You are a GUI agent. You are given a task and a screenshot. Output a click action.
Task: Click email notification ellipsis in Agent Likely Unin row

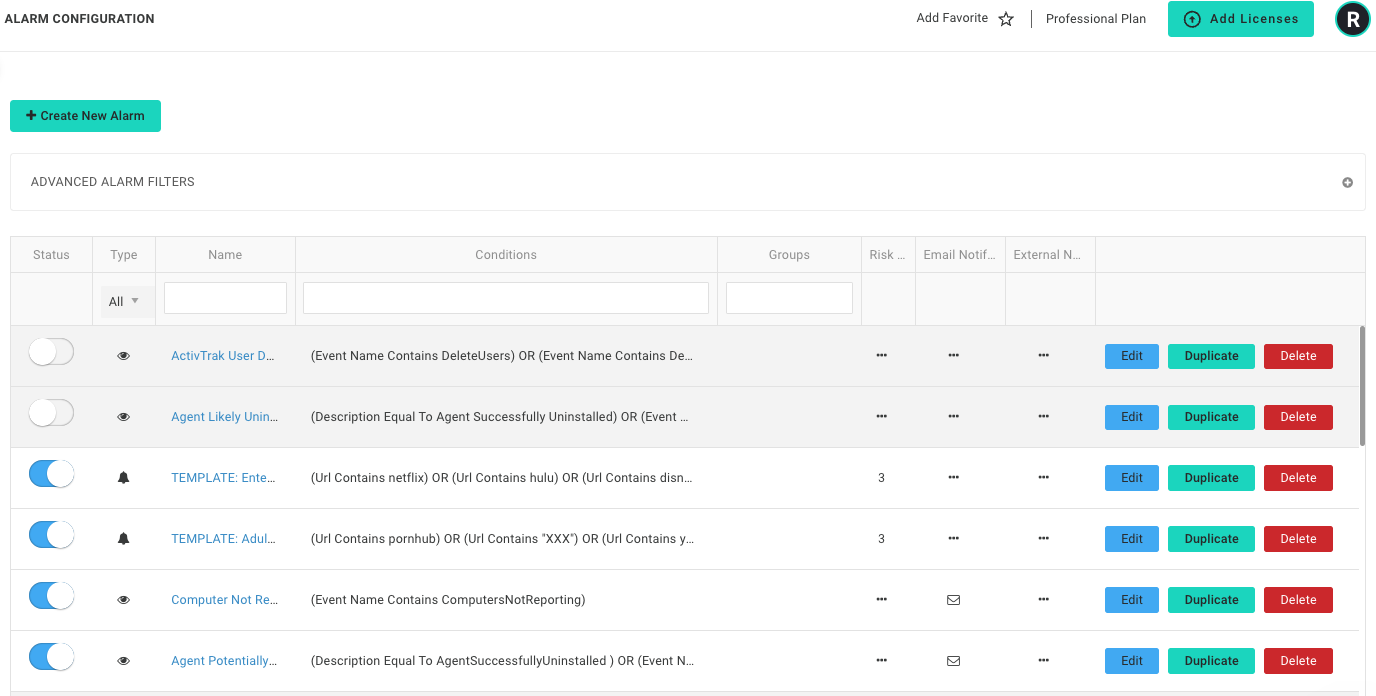pos(953,417)
